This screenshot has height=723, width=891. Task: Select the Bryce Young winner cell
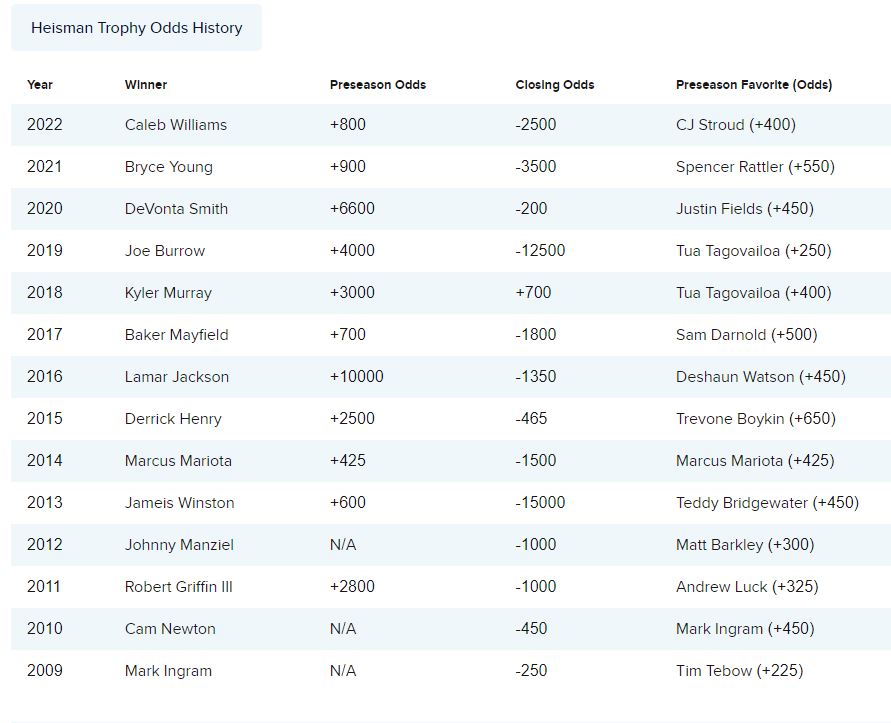[x=169, y=167]
